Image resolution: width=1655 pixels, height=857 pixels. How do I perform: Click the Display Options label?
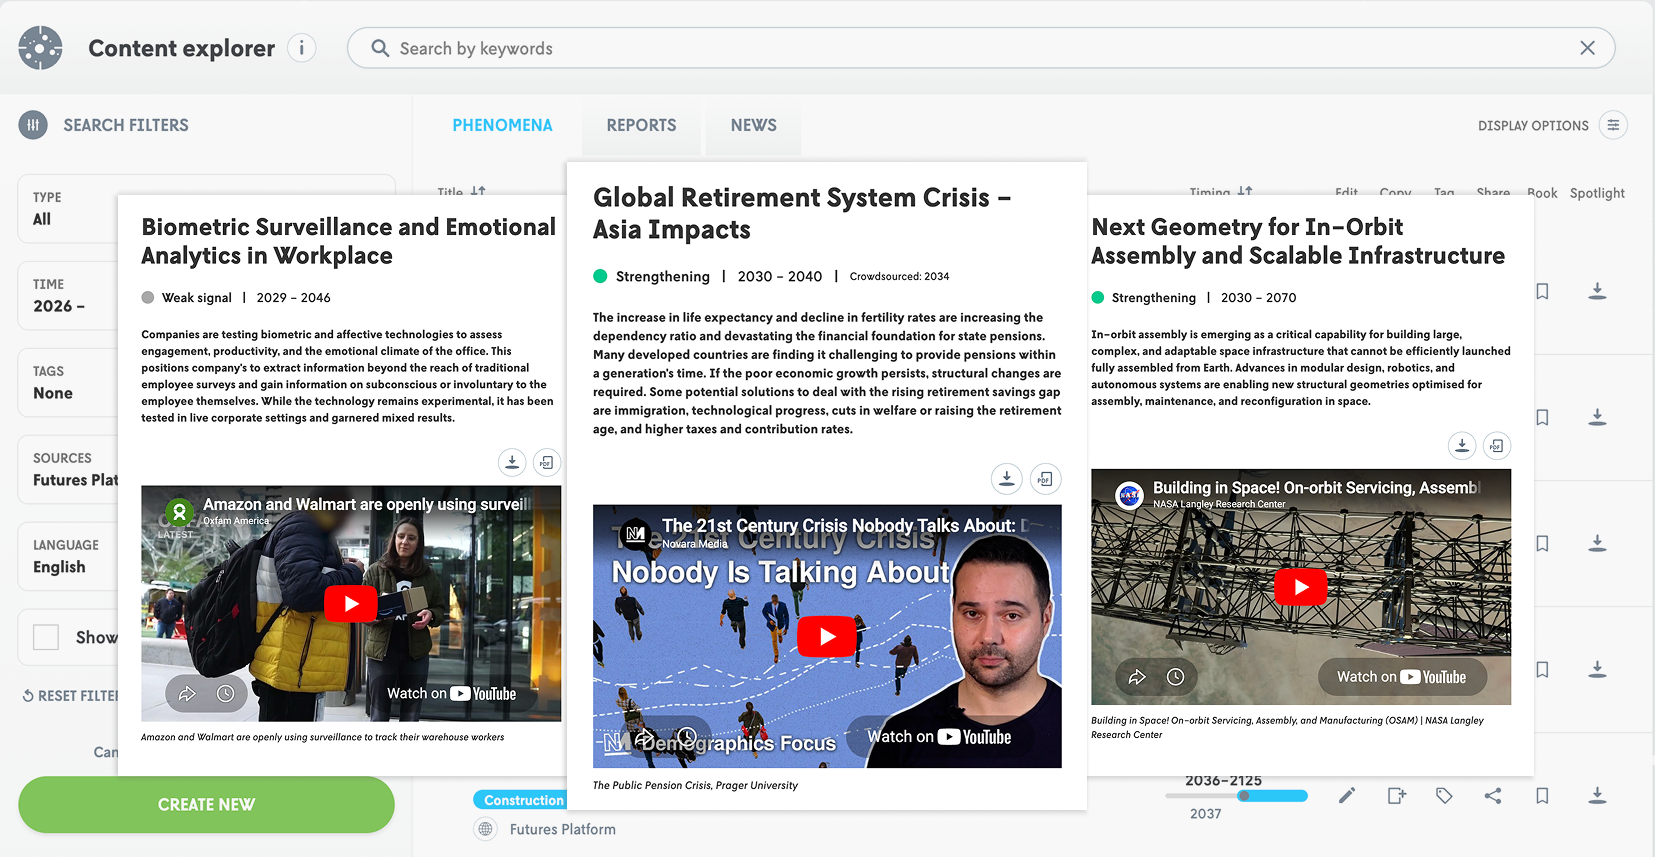[x=1533, y=126]
